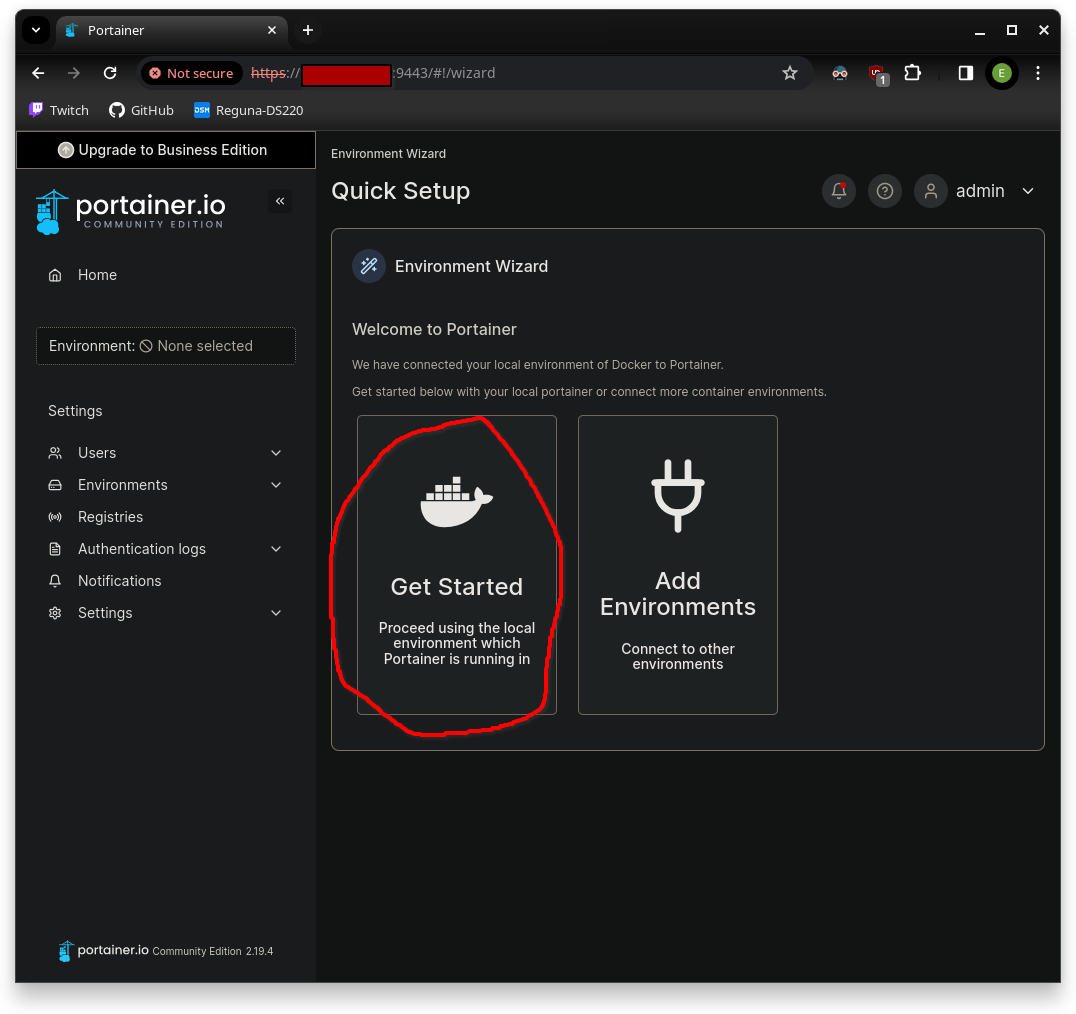Click Upgrade to Business Edition button
1076x1014 pixels.
coord(166,150)
